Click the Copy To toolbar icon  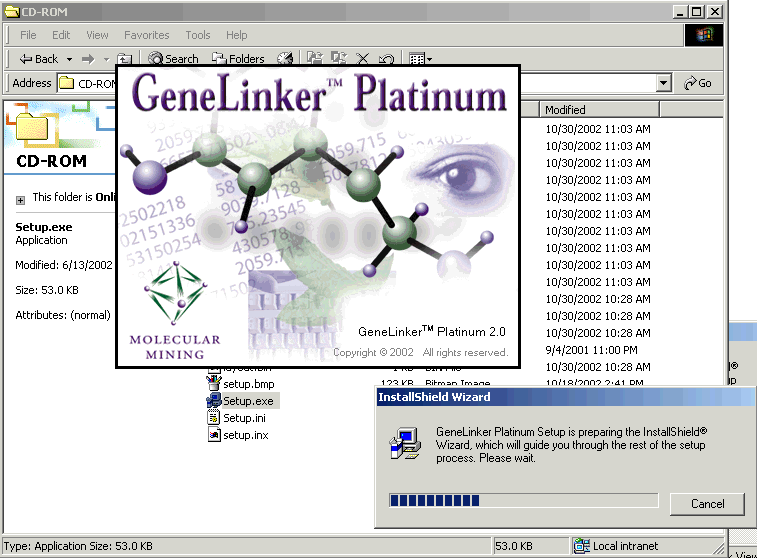338,59
